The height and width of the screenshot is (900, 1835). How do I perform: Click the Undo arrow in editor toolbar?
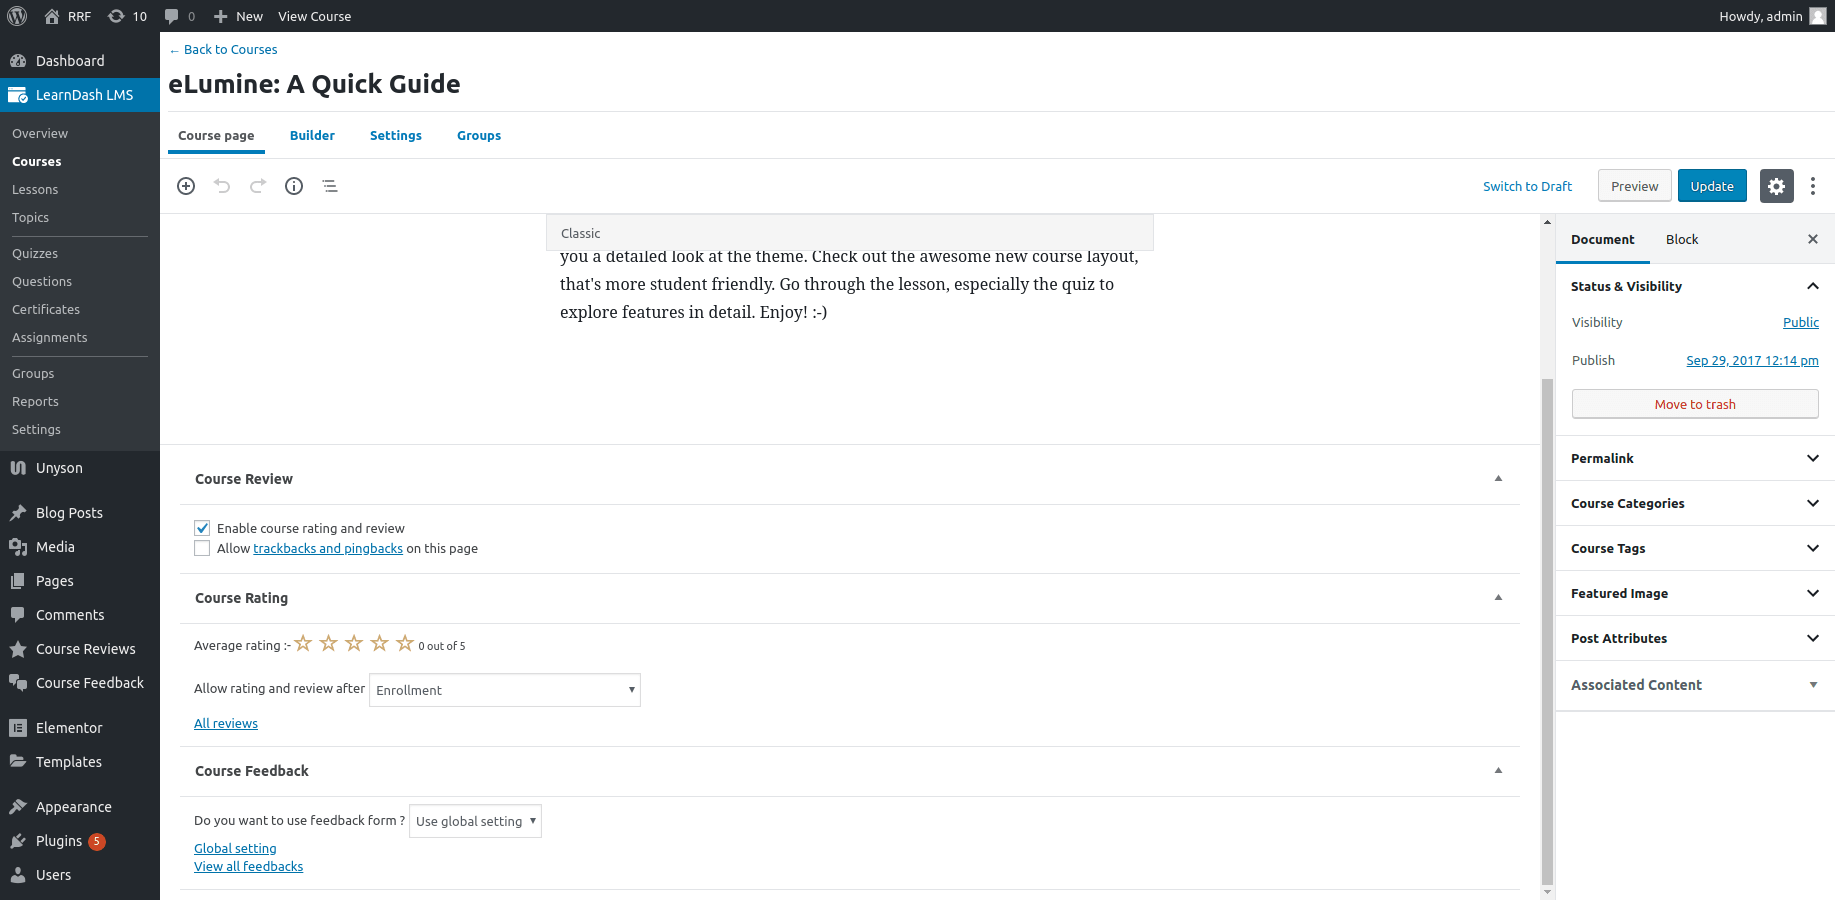coord(222,186)
